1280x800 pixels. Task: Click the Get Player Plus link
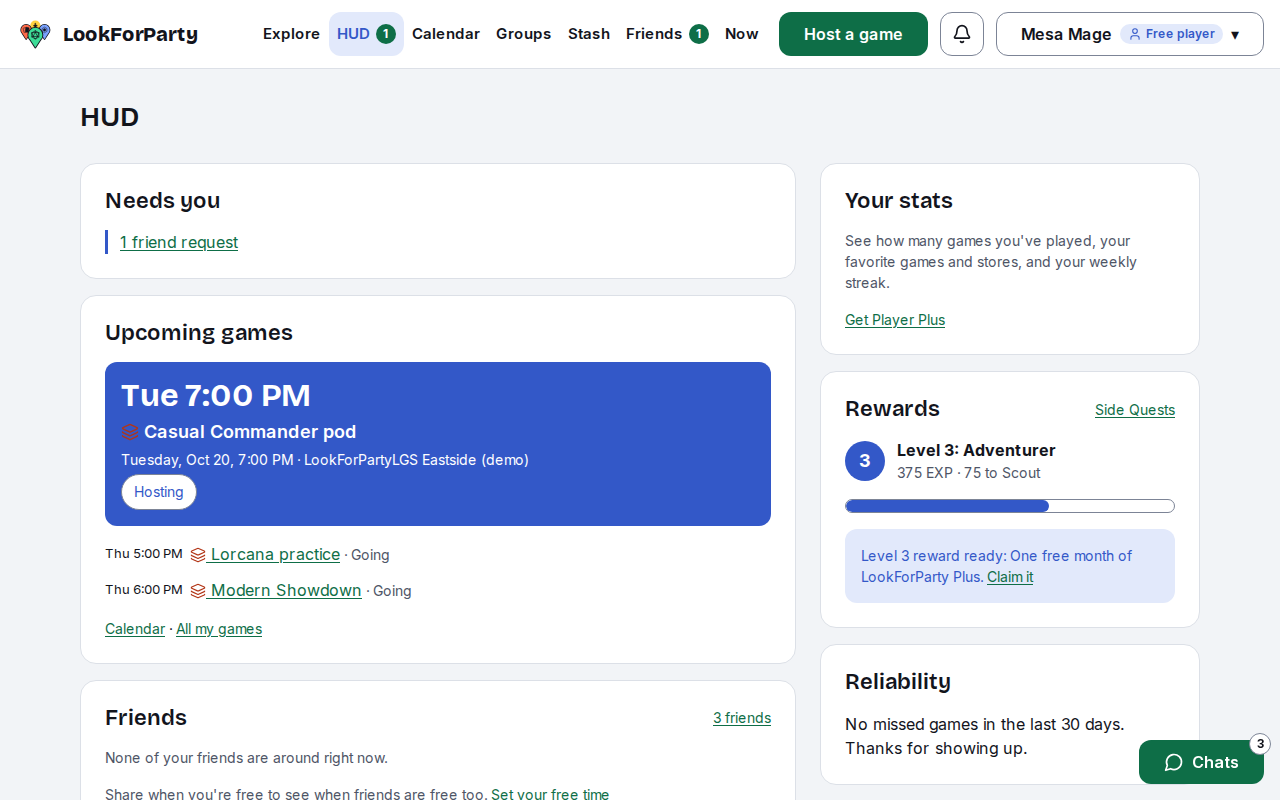pyautogui.click(x=895, y=320)
